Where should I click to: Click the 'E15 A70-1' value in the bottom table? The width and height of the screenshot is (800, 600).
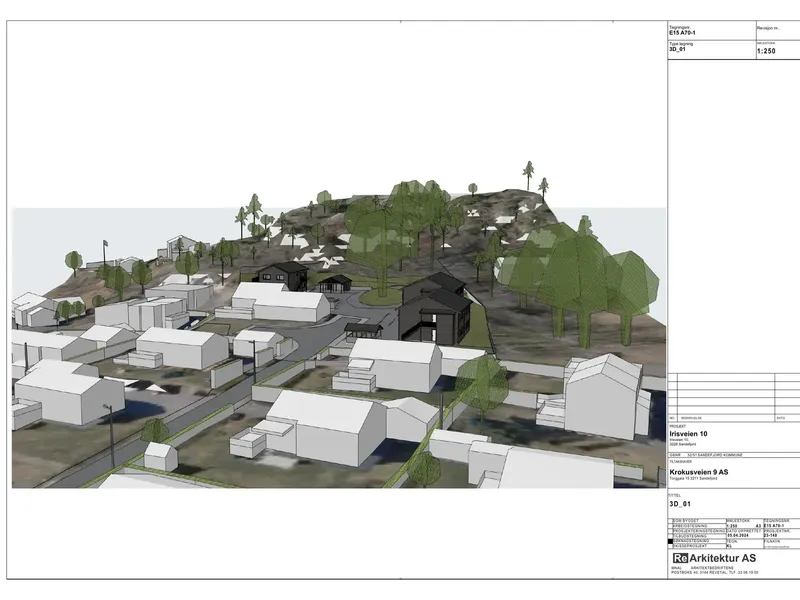[773, 526]
